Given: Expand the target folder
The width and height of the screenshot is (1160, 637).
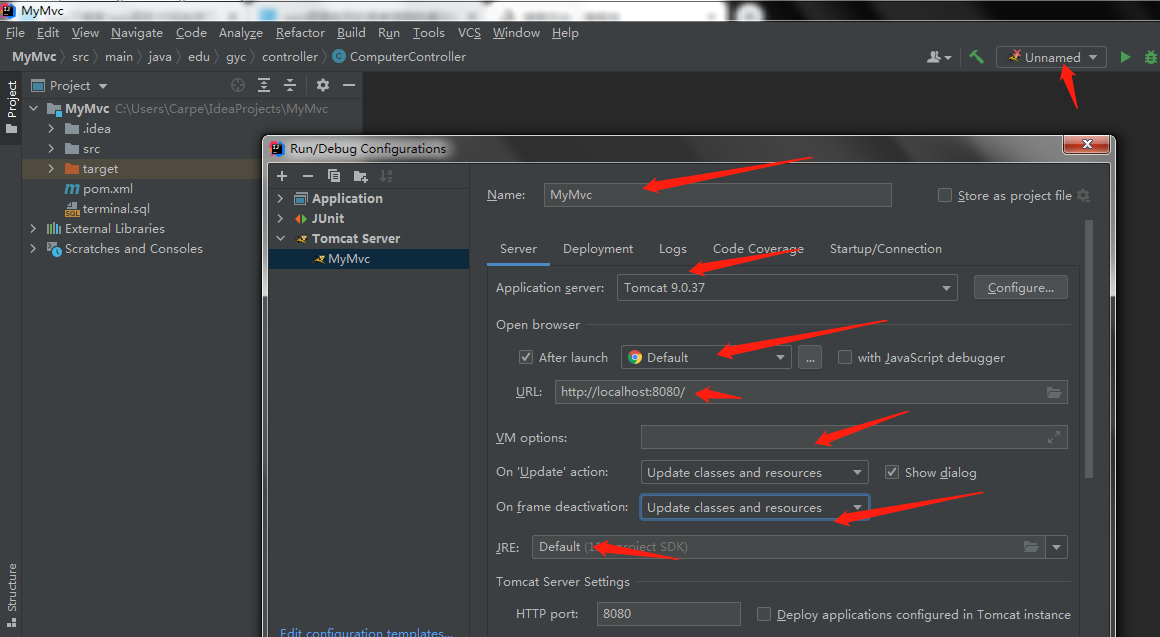Looking at the screenshot, I should pyautogui.click(x=51, y=168).
